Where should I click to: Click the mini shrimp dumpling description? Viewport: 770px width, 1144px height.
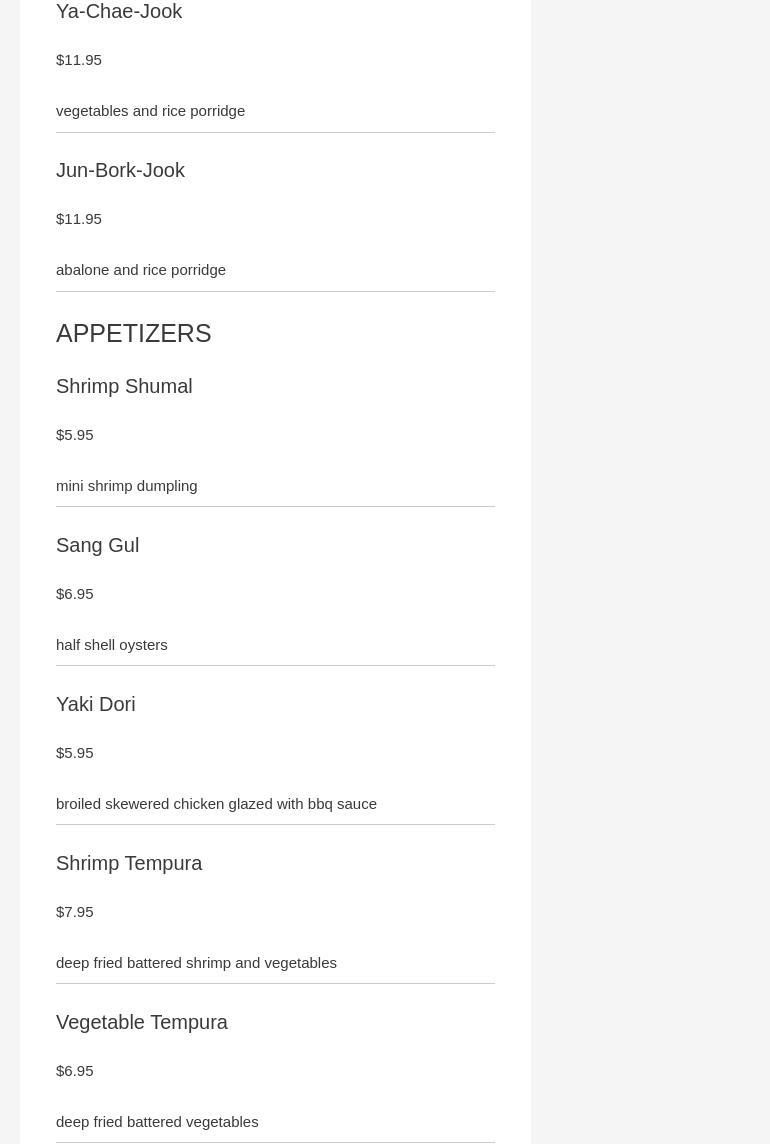(126, 486)
